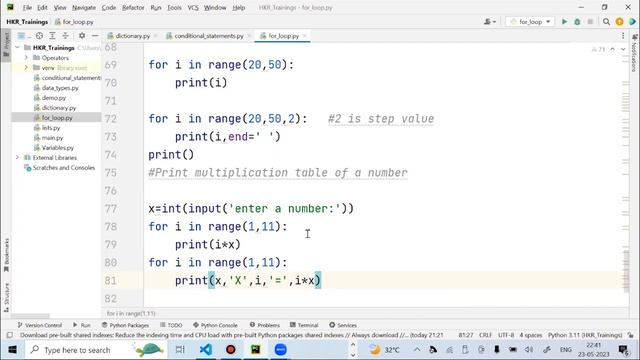The image size is (640, 360).
Task: Open demo.py in project tree
Action: [x=50, y=98]
